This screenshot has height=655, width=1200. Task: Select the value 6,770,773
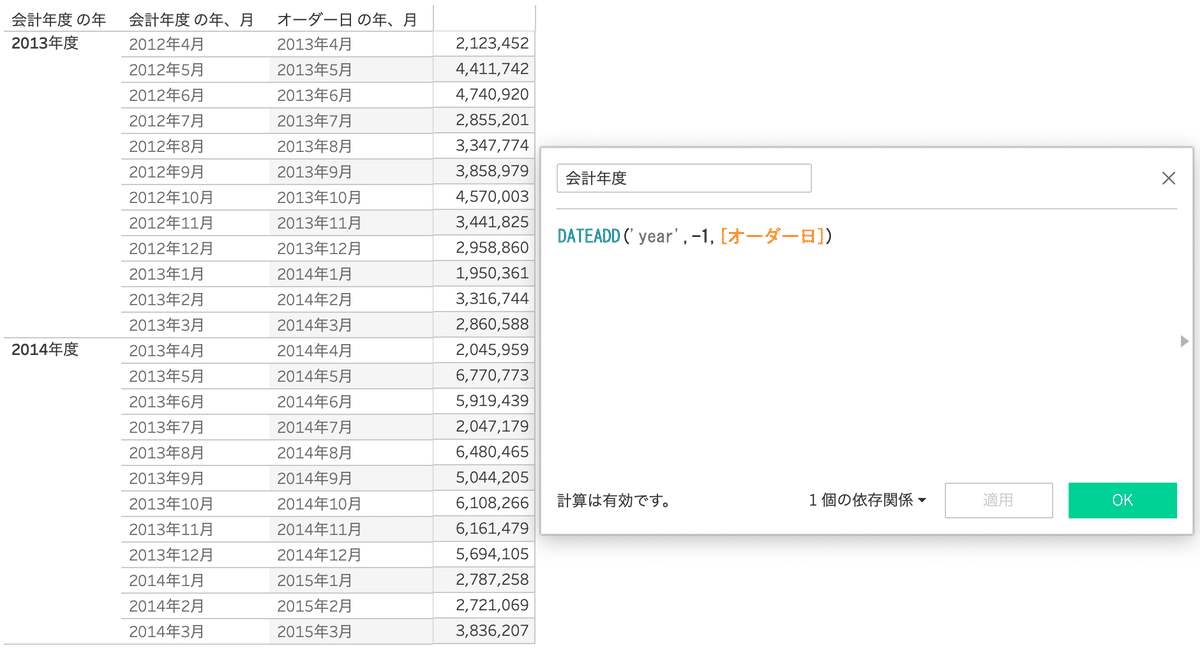[x=492, y=375]
